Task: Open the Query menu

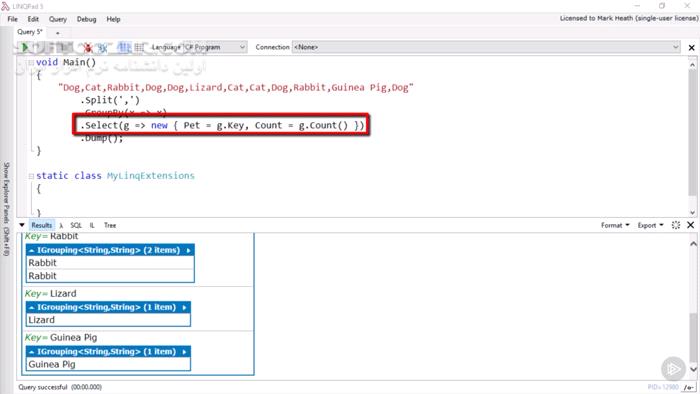Action: click(x=58, y=19)
